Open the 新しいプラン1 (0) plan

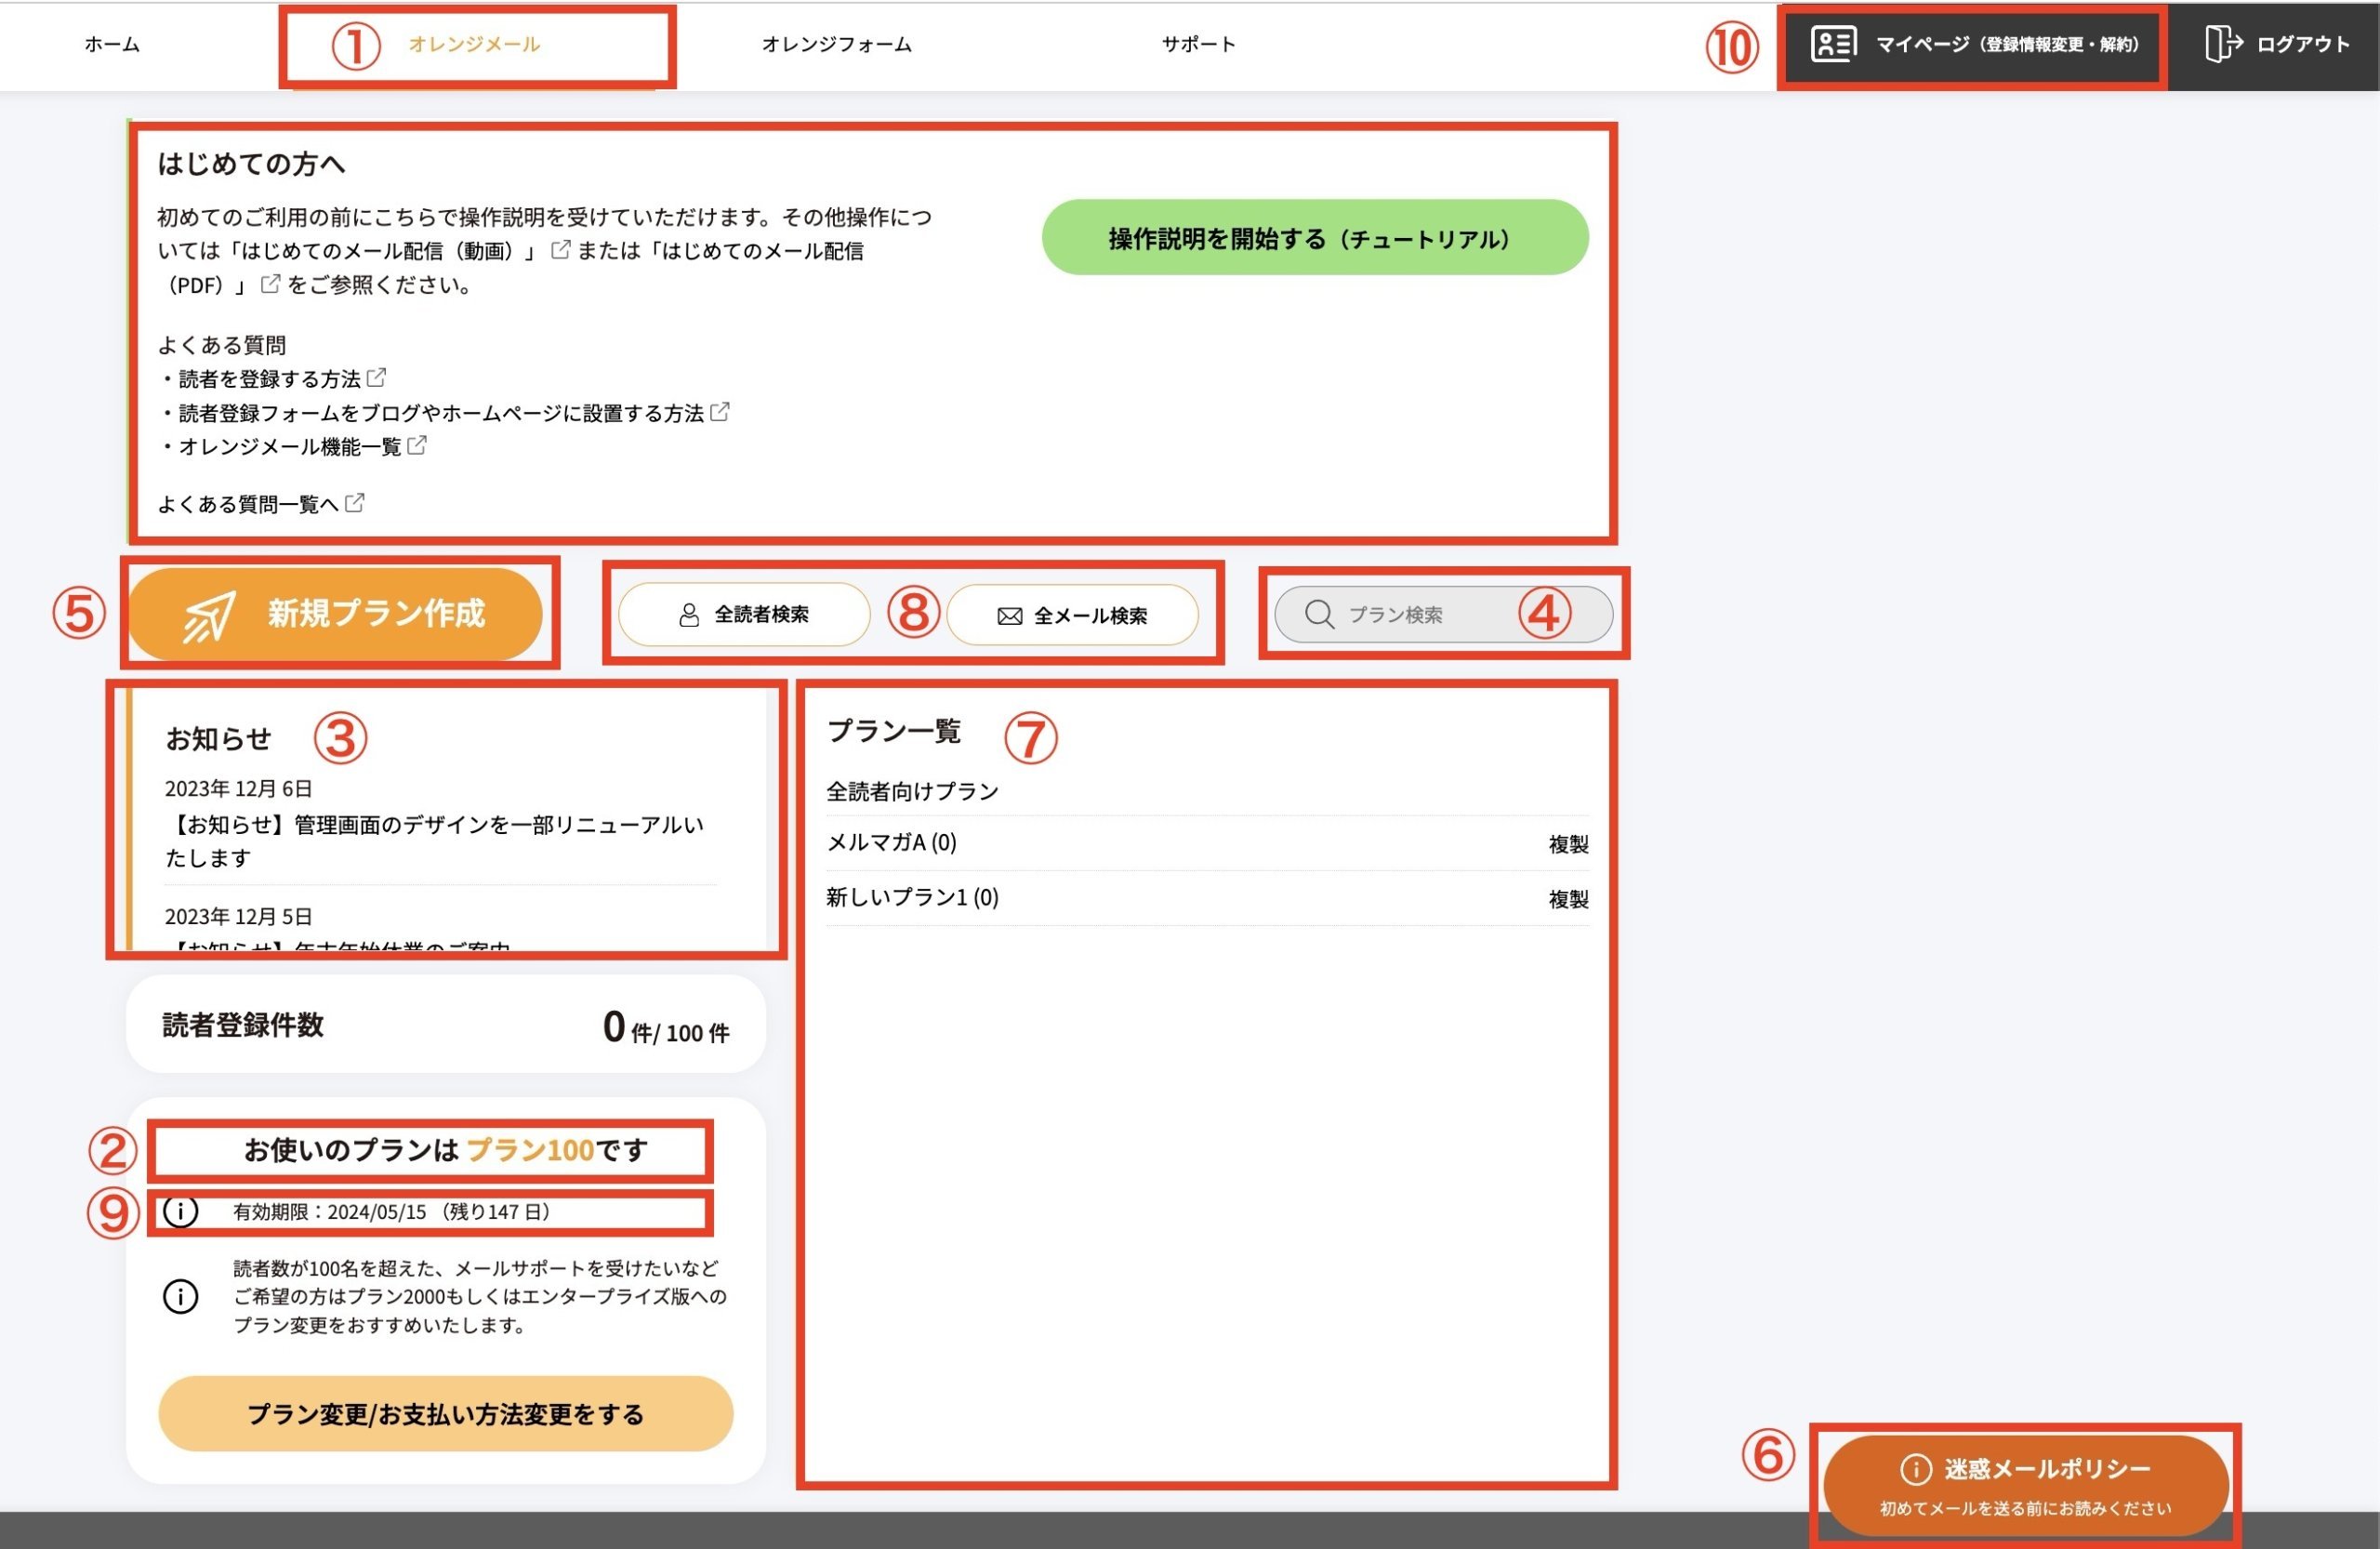[x=913, y=898]
